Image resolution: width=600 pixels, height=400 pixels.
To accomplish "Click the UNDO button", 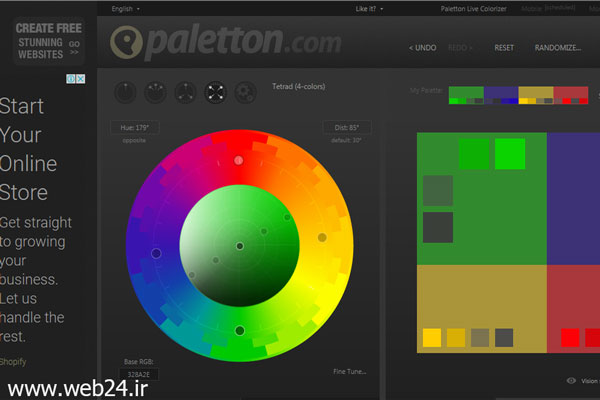I will 422,48.
